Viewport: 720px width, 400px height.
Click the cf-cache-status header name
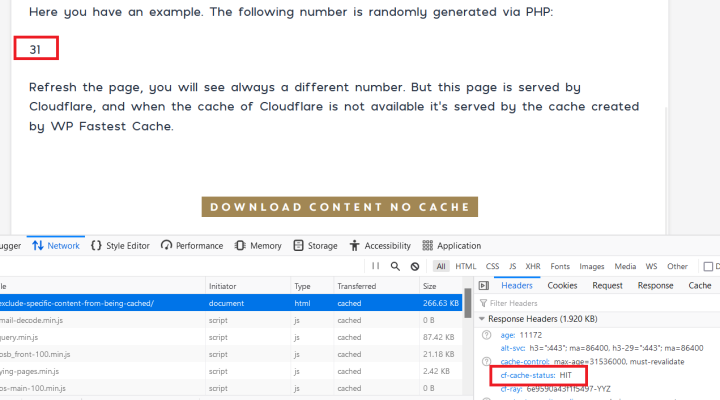(x=528, y=375)
